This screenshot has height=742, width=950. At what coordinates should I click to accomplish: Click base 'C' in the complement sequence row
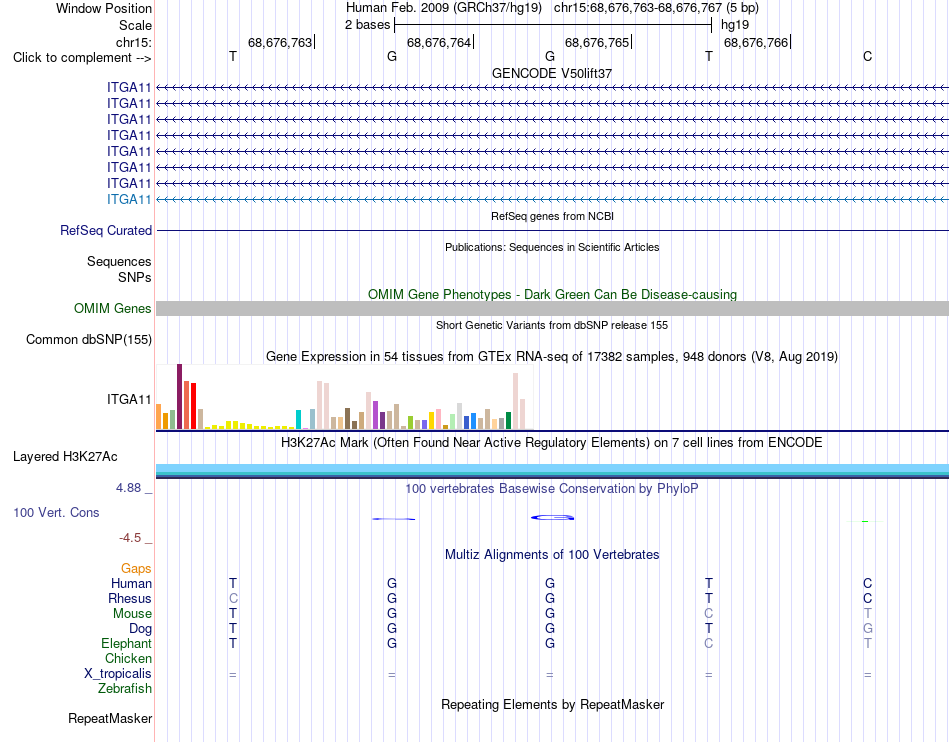(x=868, y=56)
